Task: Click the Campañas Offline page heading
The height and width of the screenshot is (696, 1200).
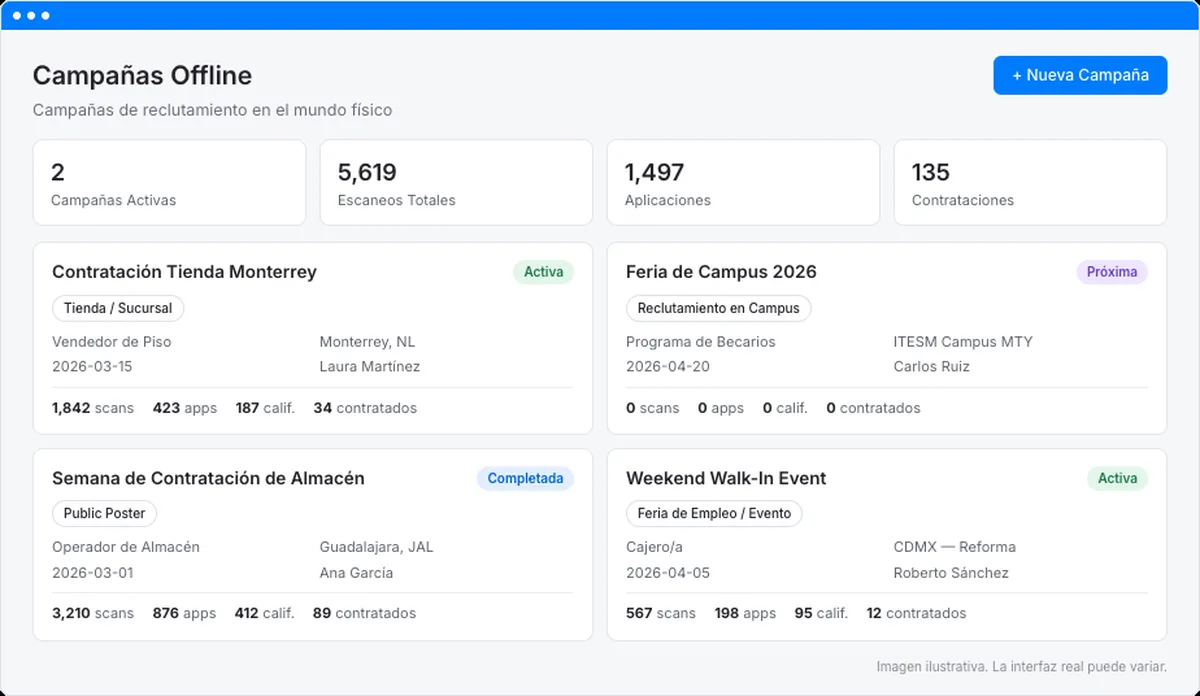Action: [x=142, y=76]
